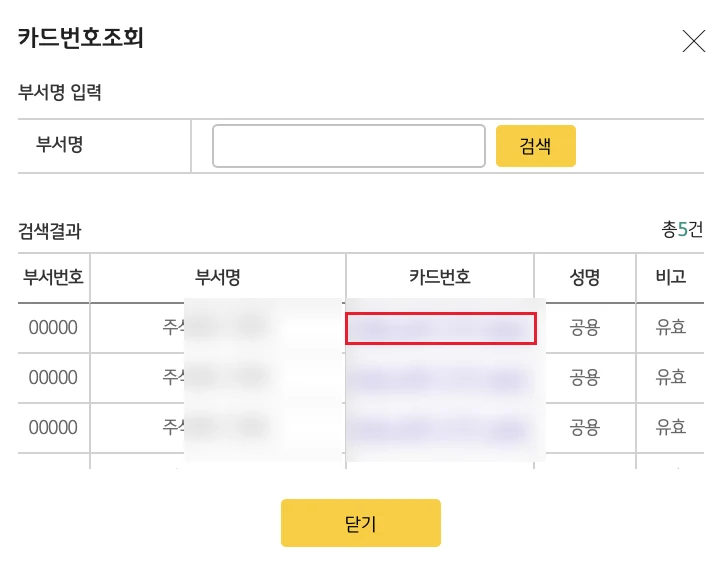This screenshot has height=564, width=724.
Task: Click the 성명 column header
Action: [x=585, y=277]
